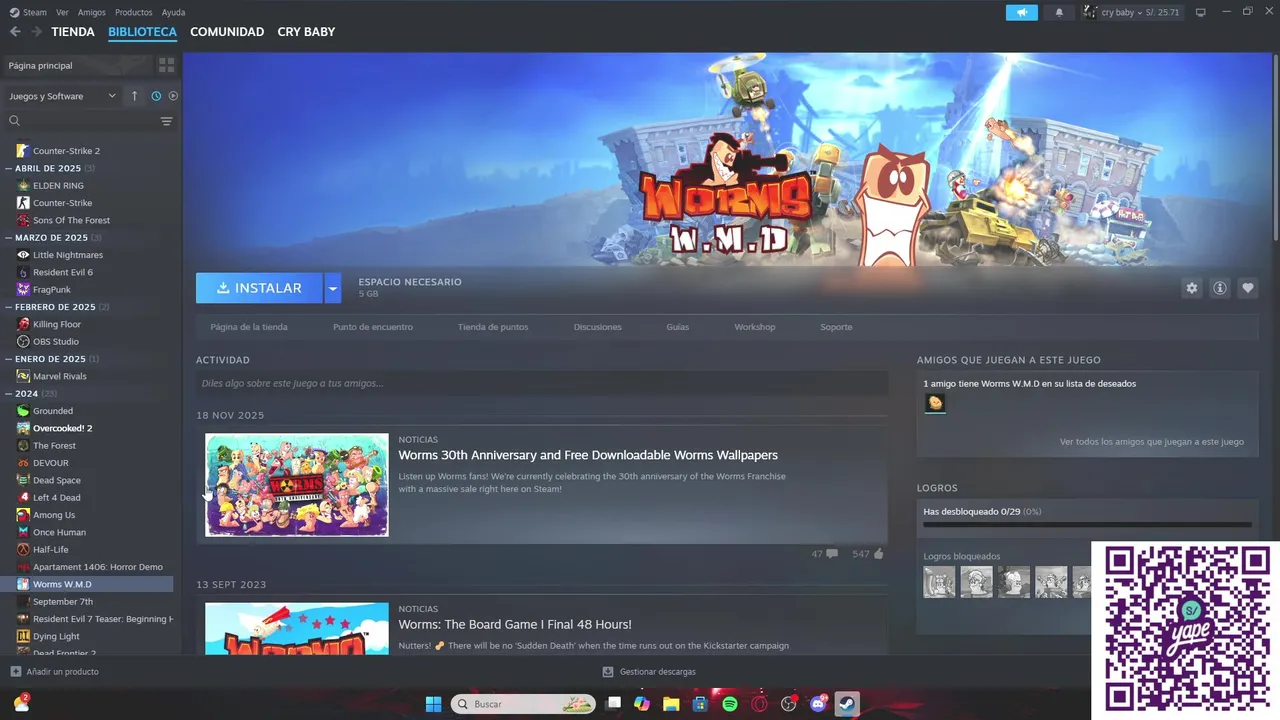Screen dimensions: 1280x720
Task: Open the Steam announcements megaphone button
Action: (x=1021, y=12)
